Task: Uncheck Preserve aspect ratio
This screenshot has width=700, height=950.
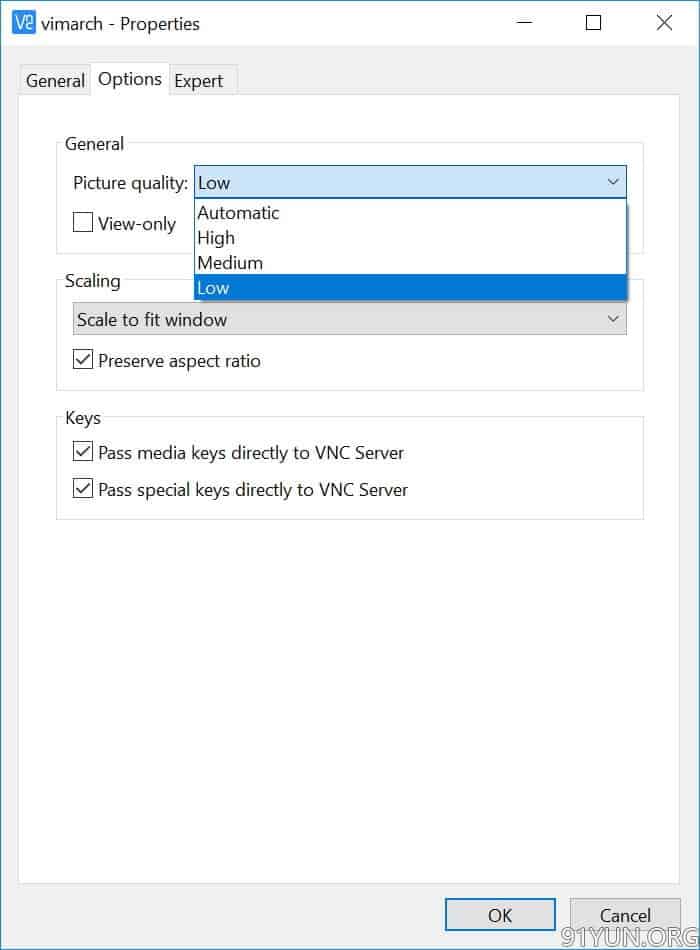Action: (83, 360)
